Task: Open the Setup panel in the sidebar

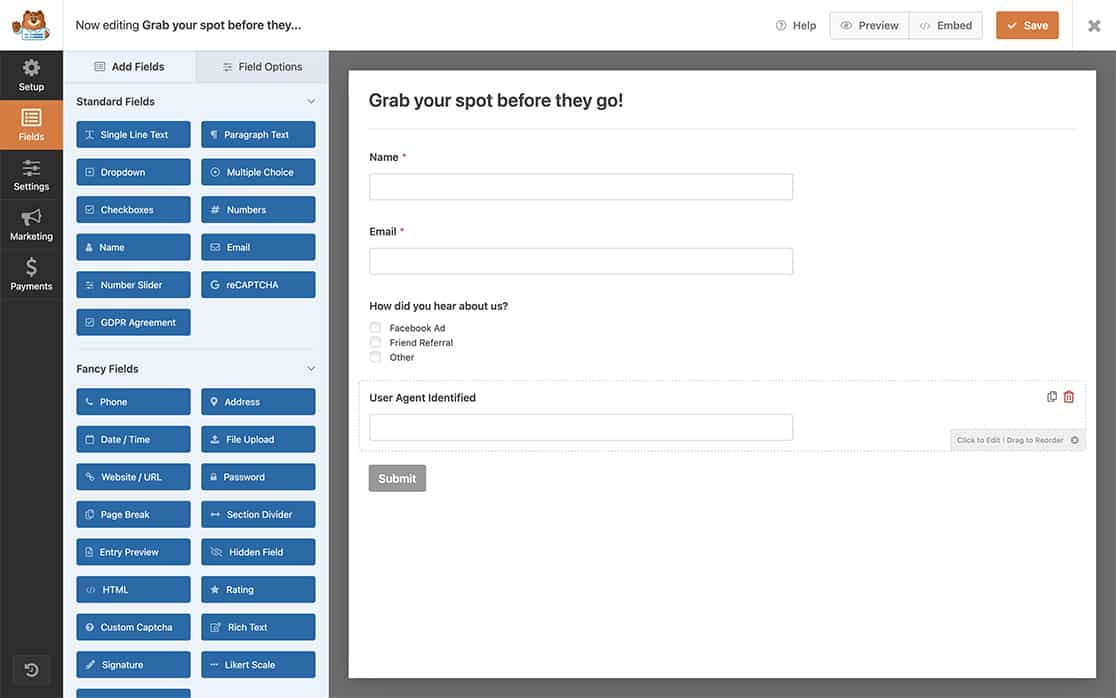Action: click(31, 75)
